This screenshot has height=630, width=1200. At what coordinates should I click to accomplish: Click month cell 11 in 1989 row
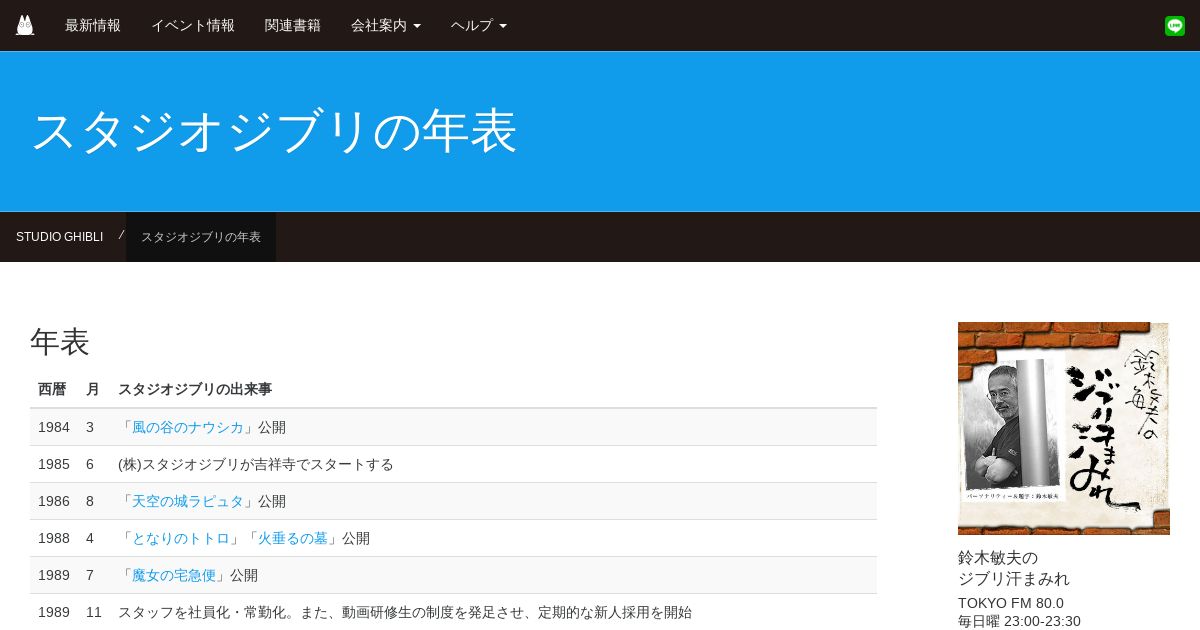pyautogui.click(x=94, y=612)
